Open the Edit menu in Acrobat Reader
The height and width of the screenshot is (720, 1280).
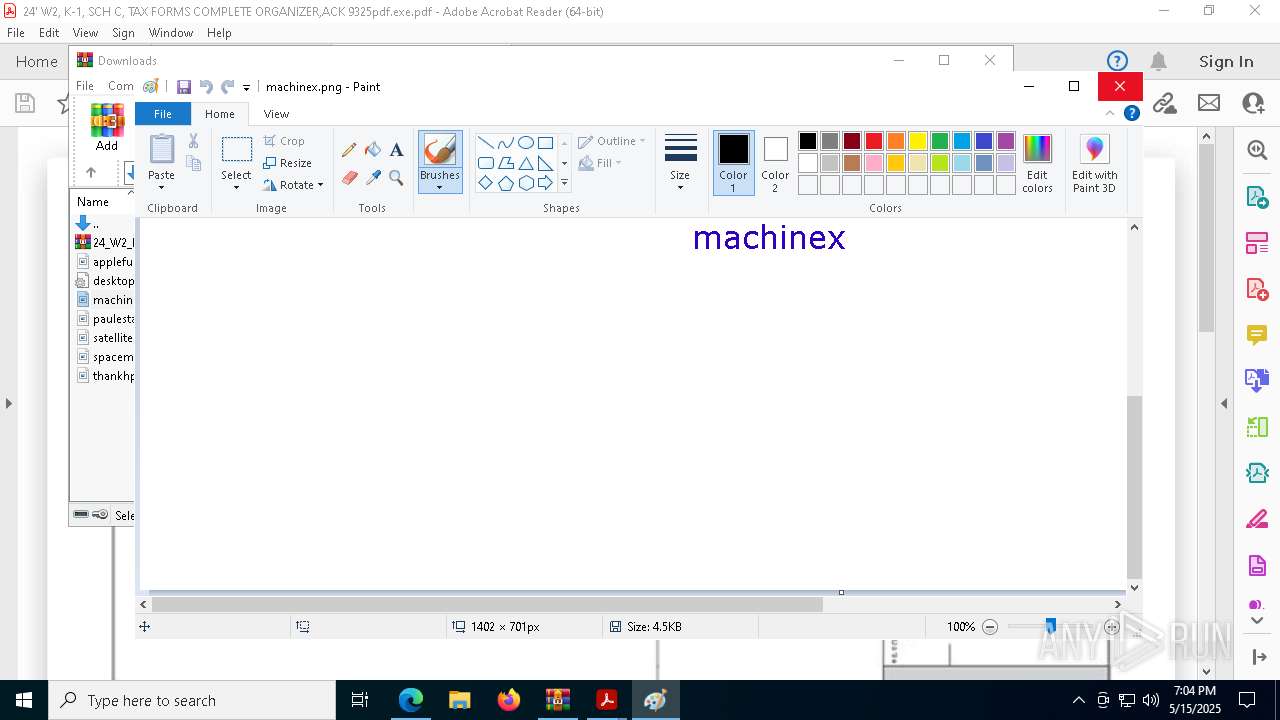coord(49,33)
